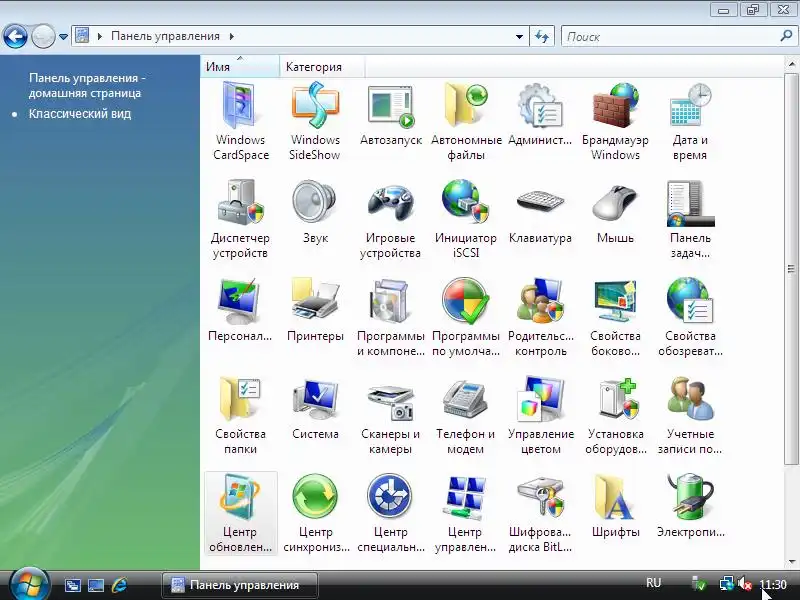Open Звук settings
Viewport: 800px width, 600px height.
(x=315, y=212)
